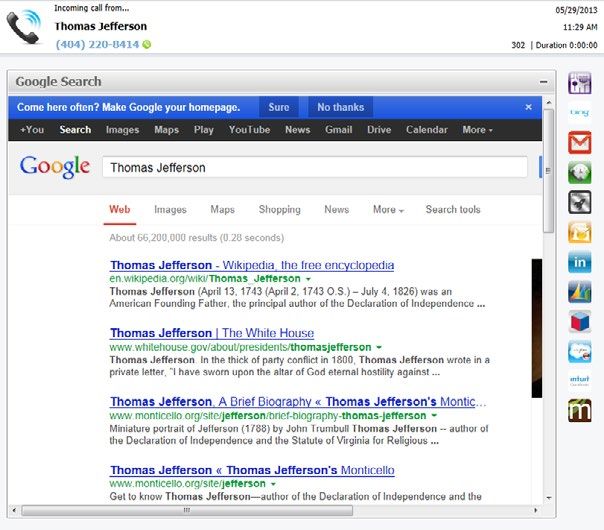Expand dropdown arrow next to monticello.org/site/jefferson URL
This screenshot has height=530, width=604.
click(x=273, y=484)
